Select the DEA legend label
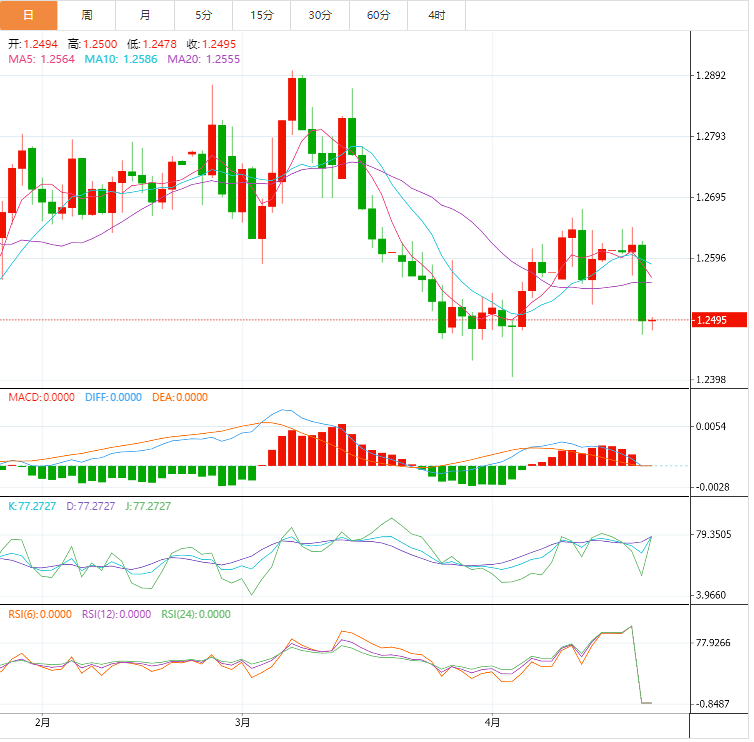The height and width of the screenshot is (742, 754). (180, 397)
